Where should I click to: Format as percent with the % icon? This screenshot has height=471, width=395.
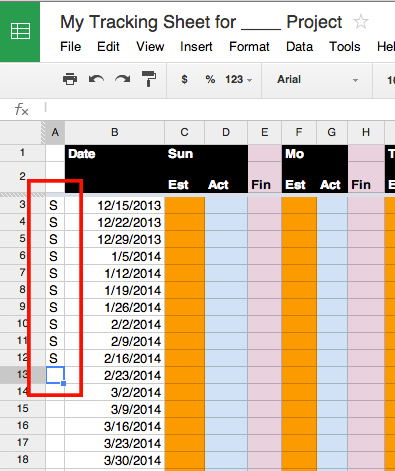pyautogui.click(x=210, y=80)
